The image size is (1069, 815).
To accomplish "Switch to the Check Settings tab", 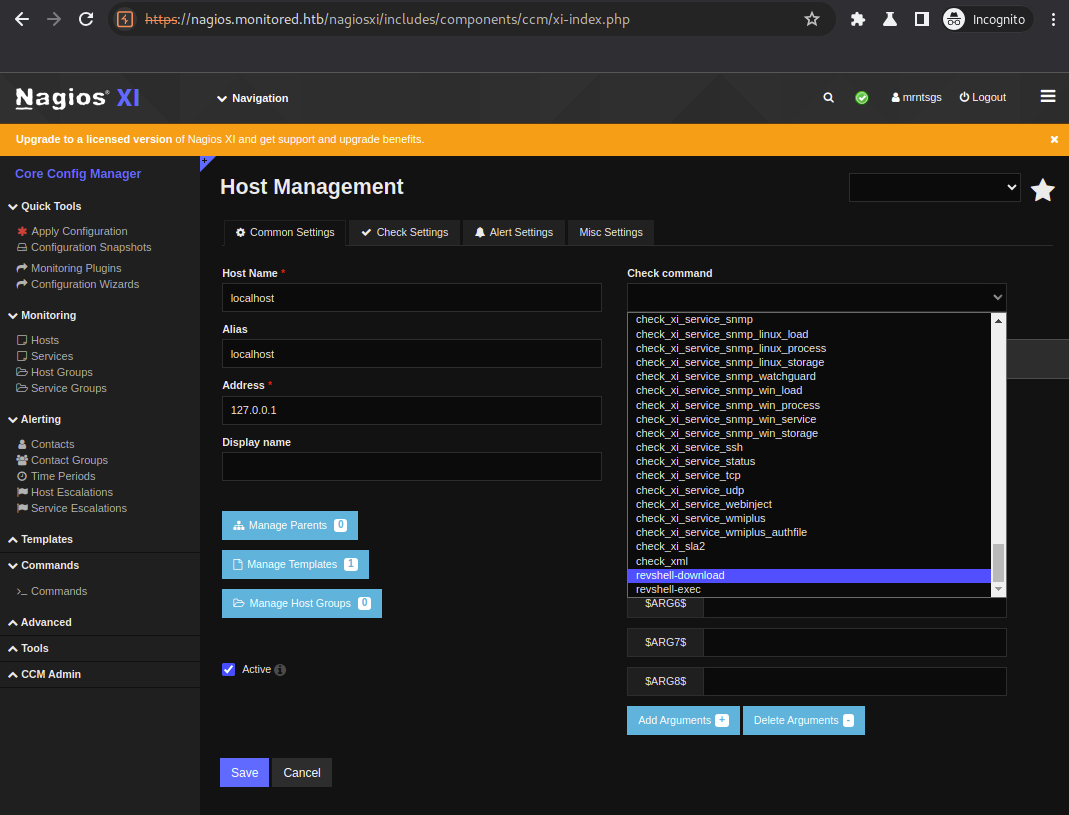I will (404, 232).
